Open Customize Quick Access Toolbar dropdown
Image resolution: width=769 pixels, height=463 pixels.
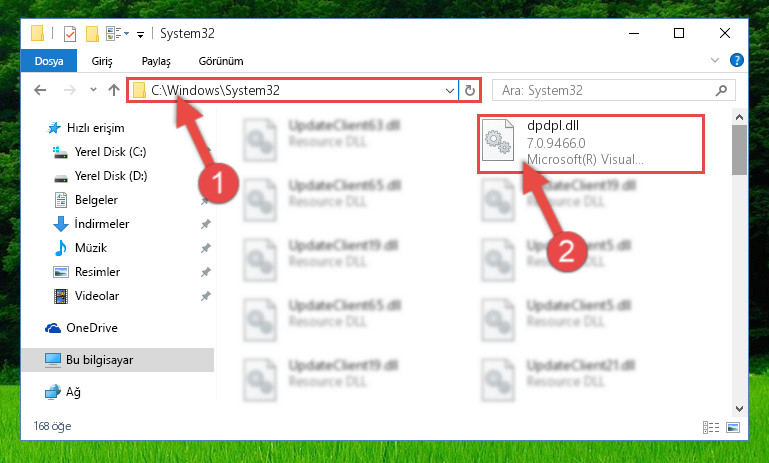[x=140, y=34]
